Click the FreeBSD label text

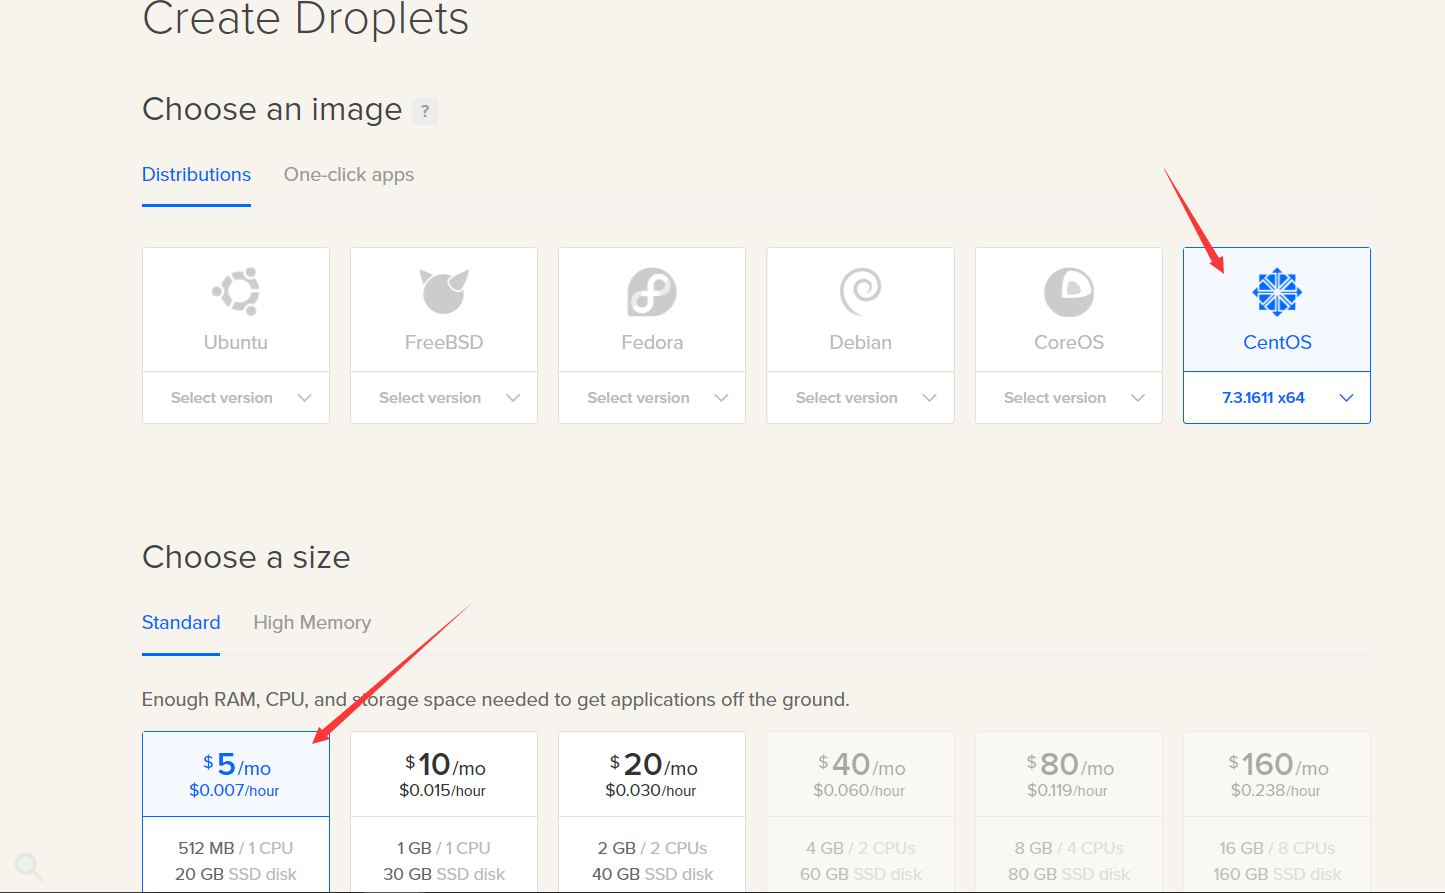point(444,343)
